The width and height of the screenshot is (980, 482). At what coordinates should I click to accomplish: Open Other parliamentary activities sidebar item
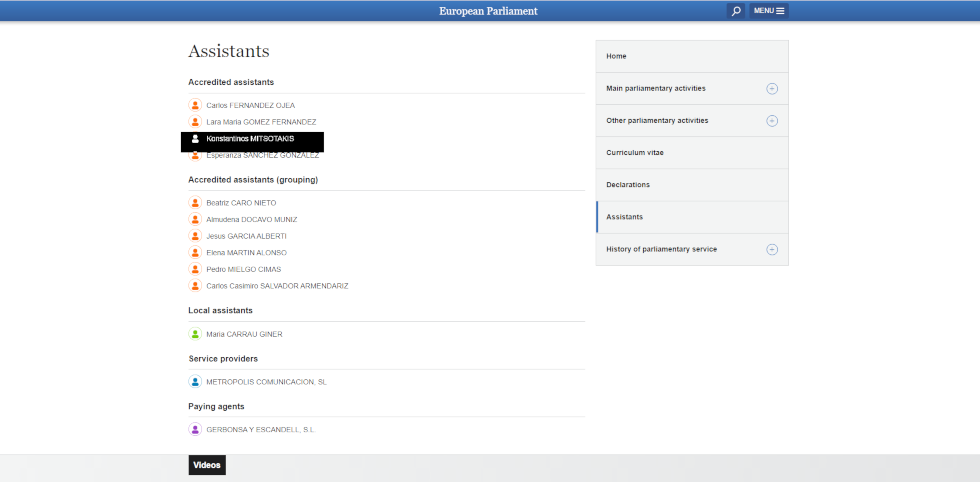pos(692,121)
